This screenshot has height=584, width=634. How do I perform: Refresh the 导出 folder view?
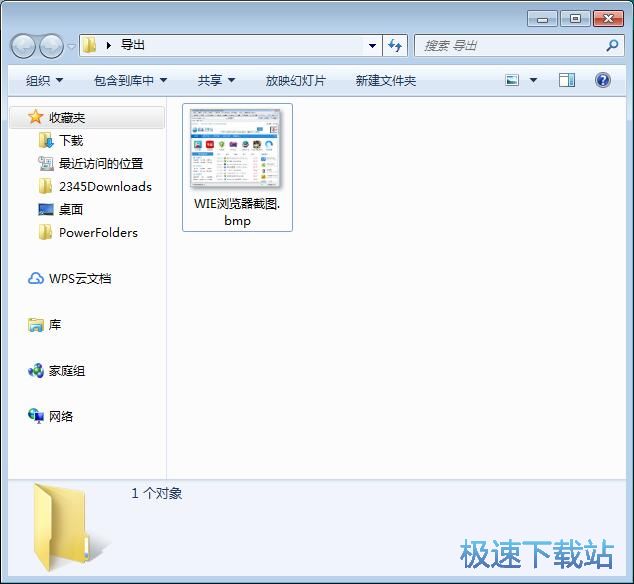pyautogui.click(x=395, y=45)
